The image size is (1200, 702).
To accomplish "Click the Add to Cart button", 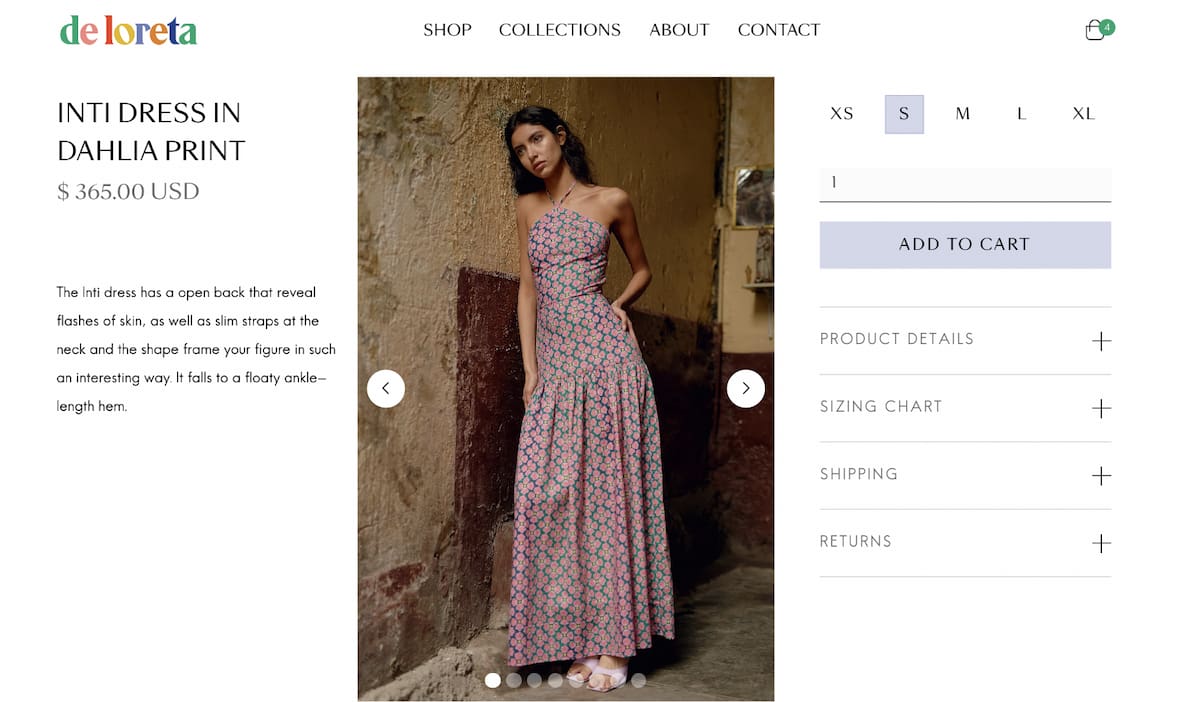I will click(965, 244).
